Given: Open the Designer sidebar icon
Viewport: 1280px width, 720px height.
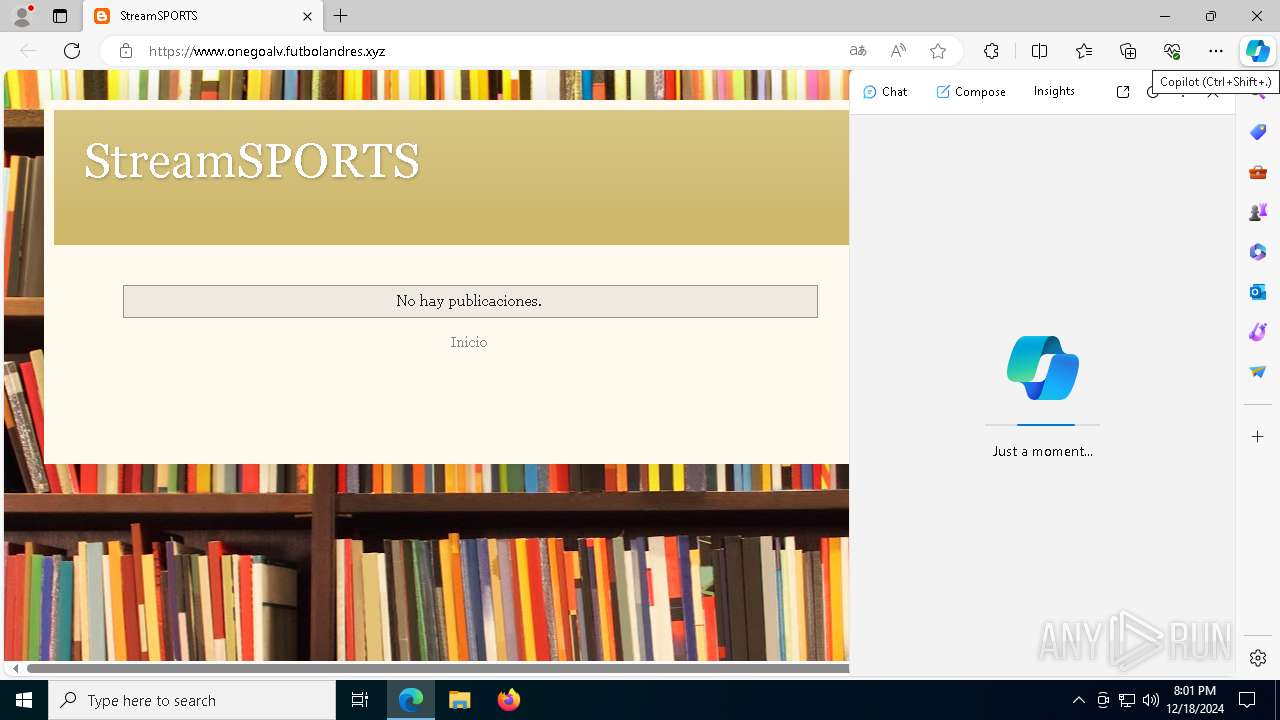Looking at the screenshot, I should click(1258, 332).
